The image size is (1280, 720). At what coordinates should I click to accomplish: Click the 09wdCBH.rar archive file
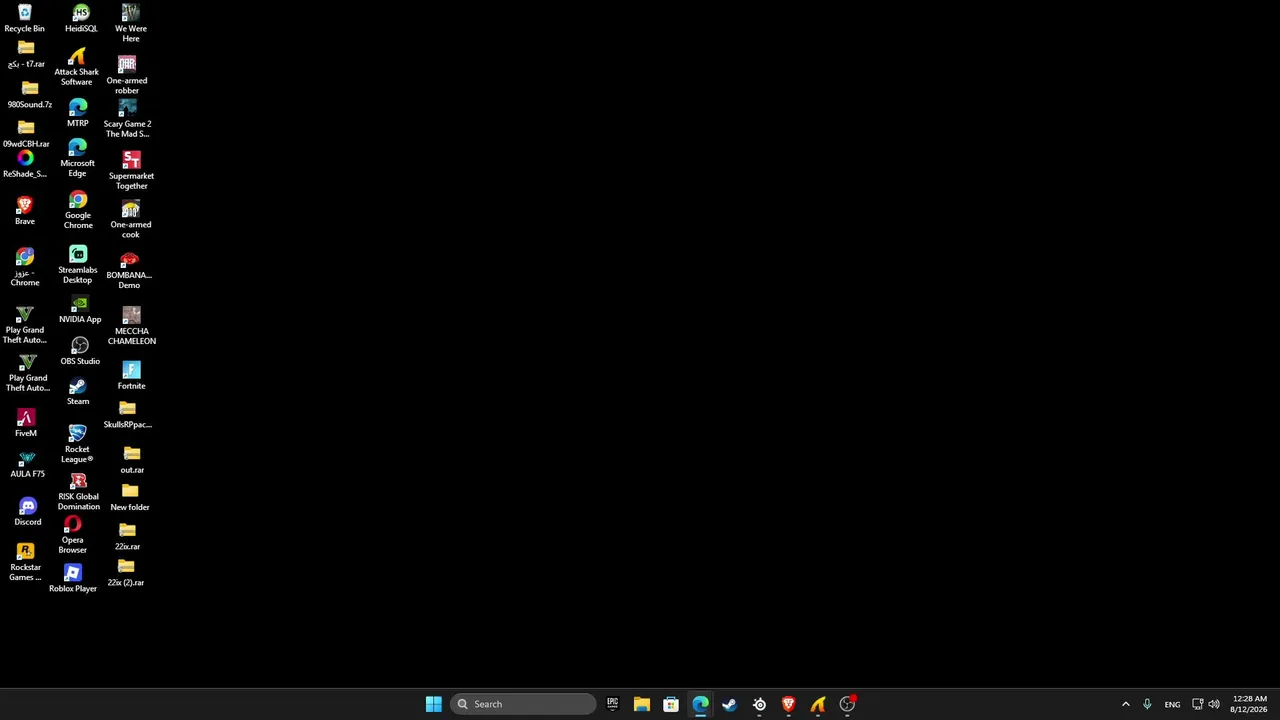pos(26,135)
